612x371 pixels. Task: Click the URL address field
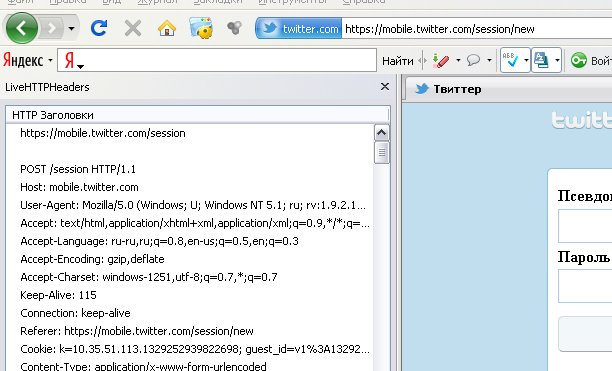476,29
